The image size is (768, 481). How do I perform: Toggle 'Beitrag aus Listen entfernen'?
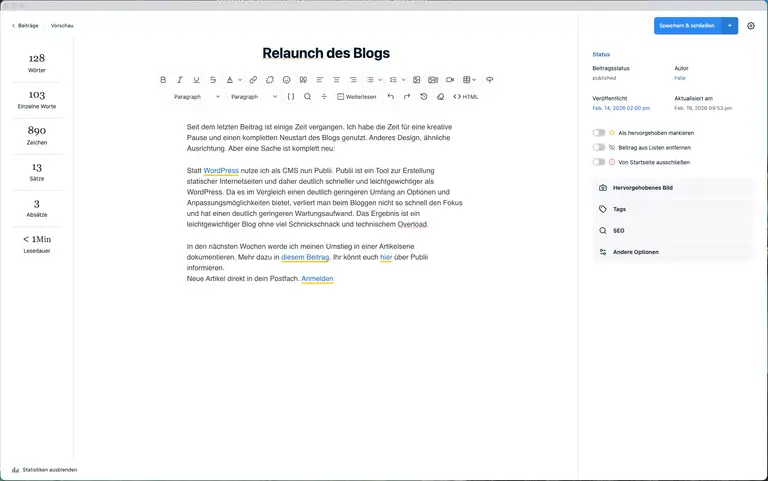point(598,147)
